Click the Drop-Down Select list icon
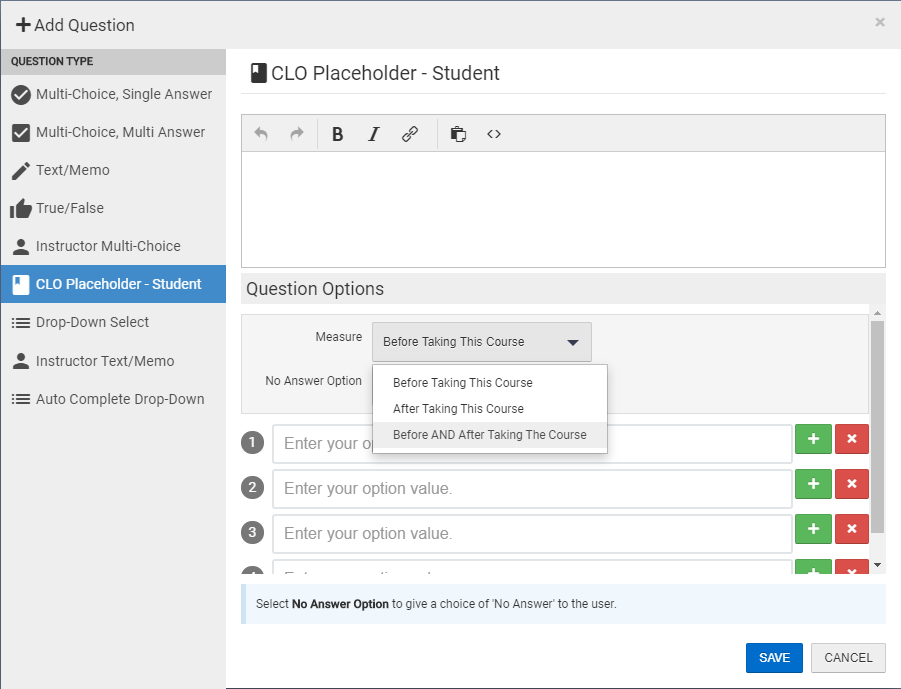 (x=21, y=323)
